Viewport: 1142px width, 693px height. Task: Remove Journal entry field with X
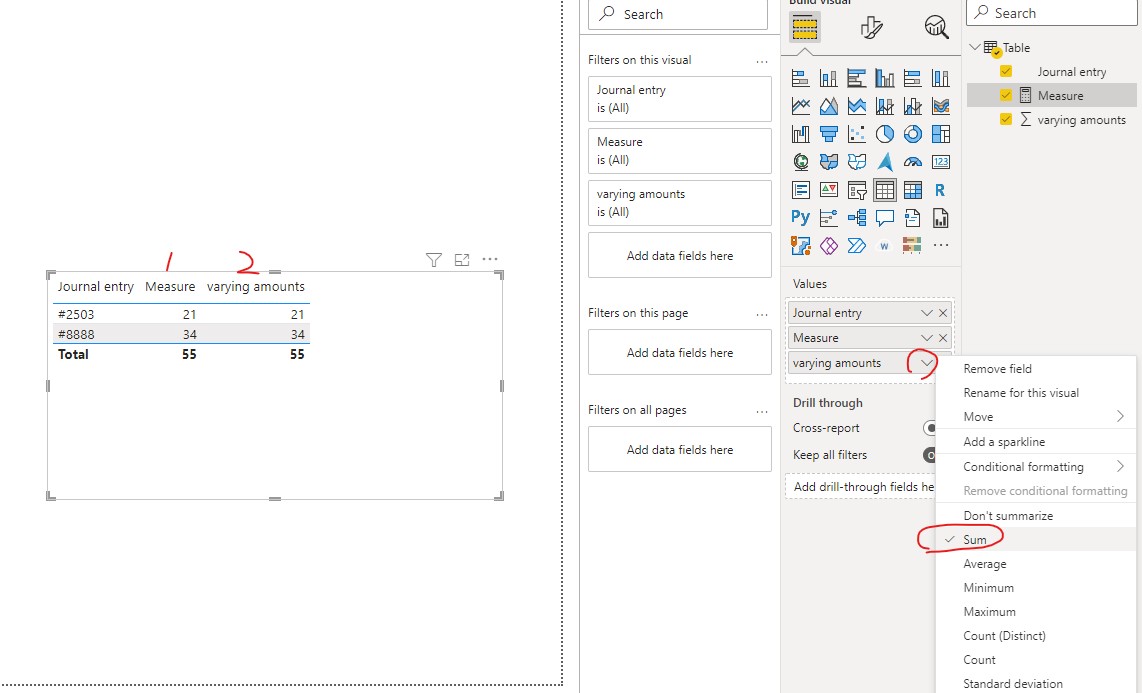tap(943, 313)
